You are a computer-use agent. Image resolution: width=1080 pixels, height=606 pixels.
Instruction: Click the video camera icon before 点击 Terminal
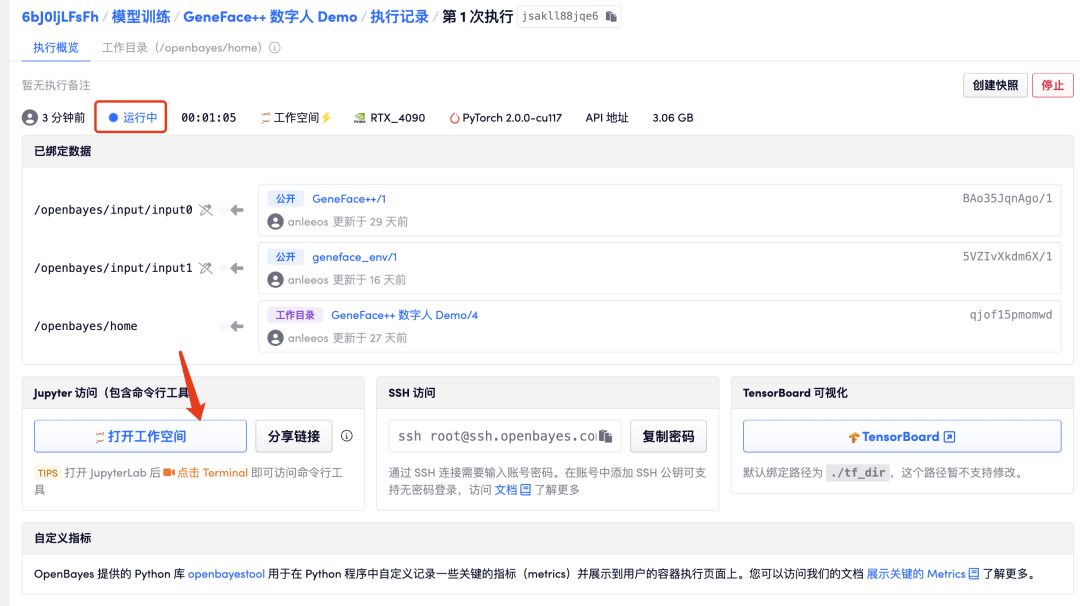coord(169,472)
